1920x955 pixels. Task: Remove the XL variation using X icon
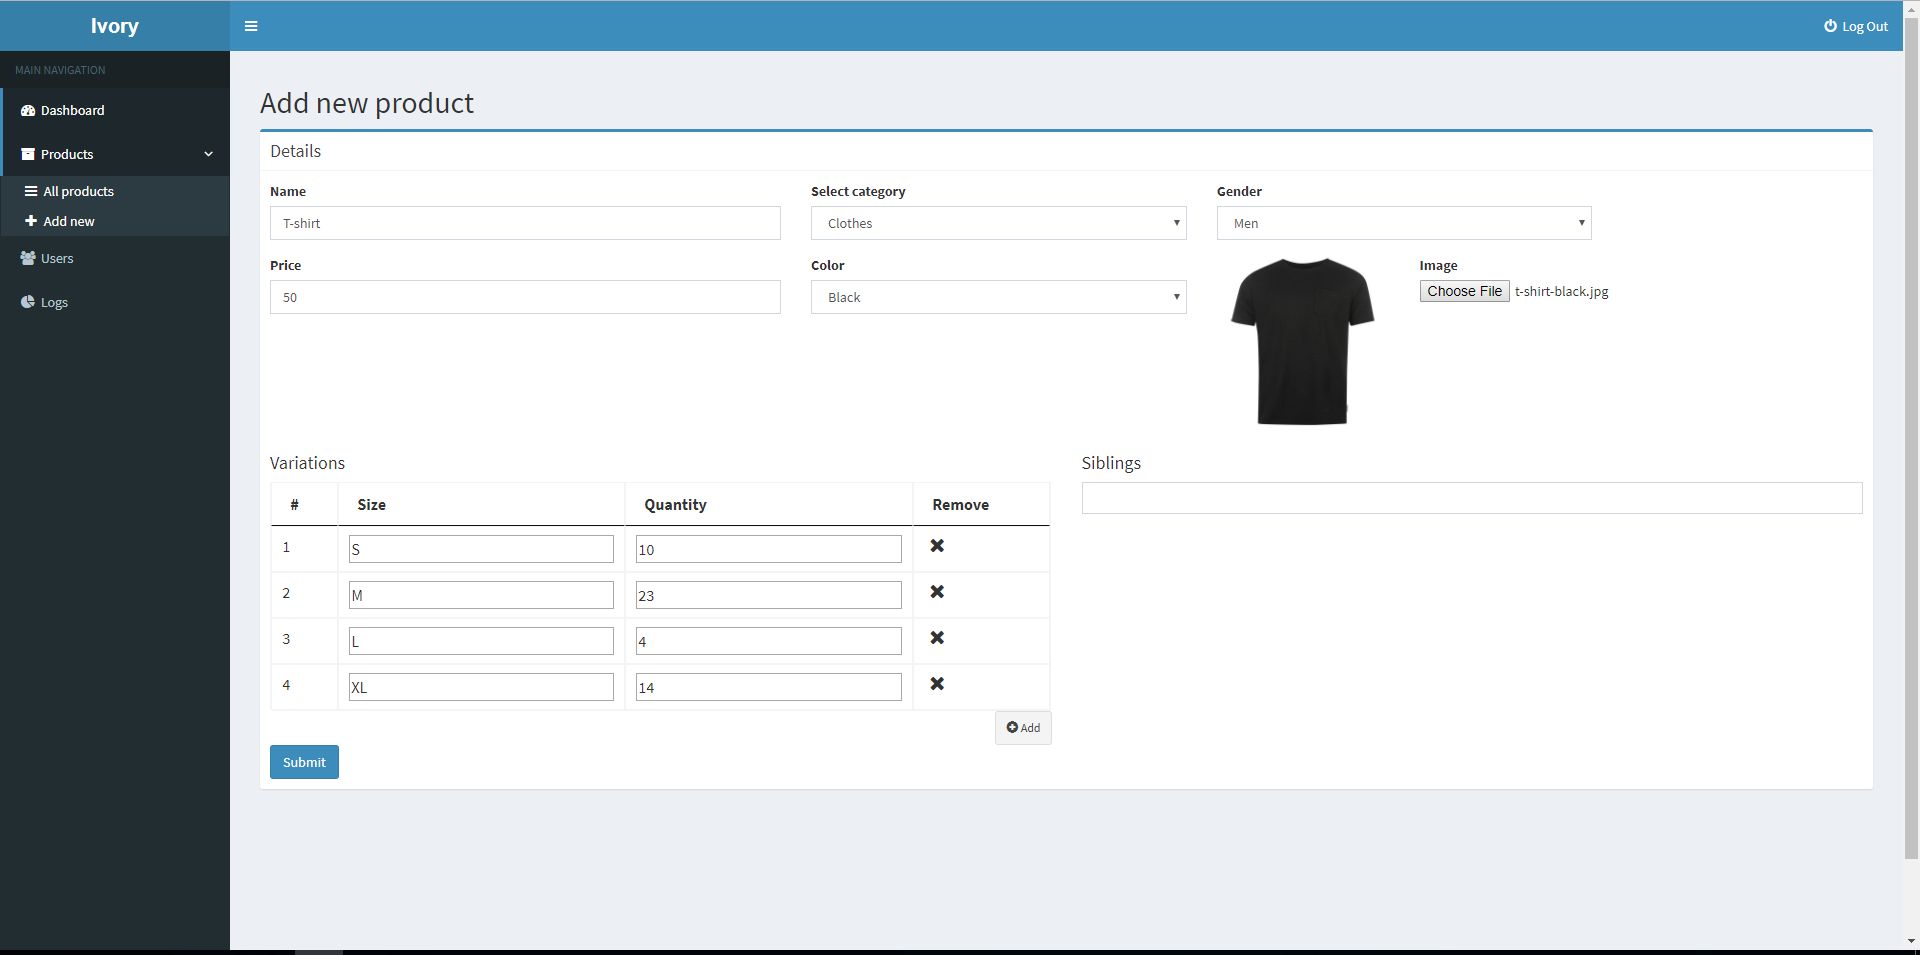[937, 684]
